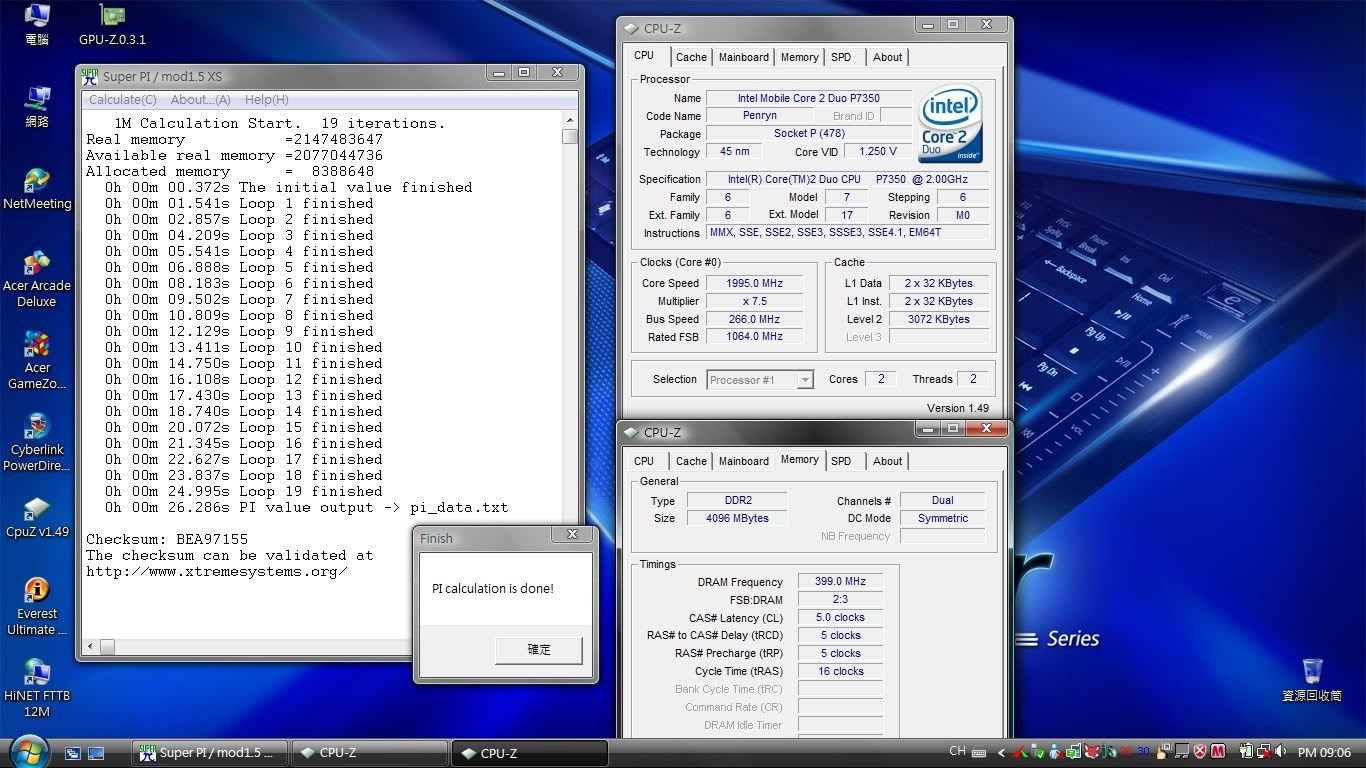Image resolution: width=1366 pixels, height=768 pixels.
Task: Open the Help(H) menu in Super PI
Action: click(x=266, y=100)
